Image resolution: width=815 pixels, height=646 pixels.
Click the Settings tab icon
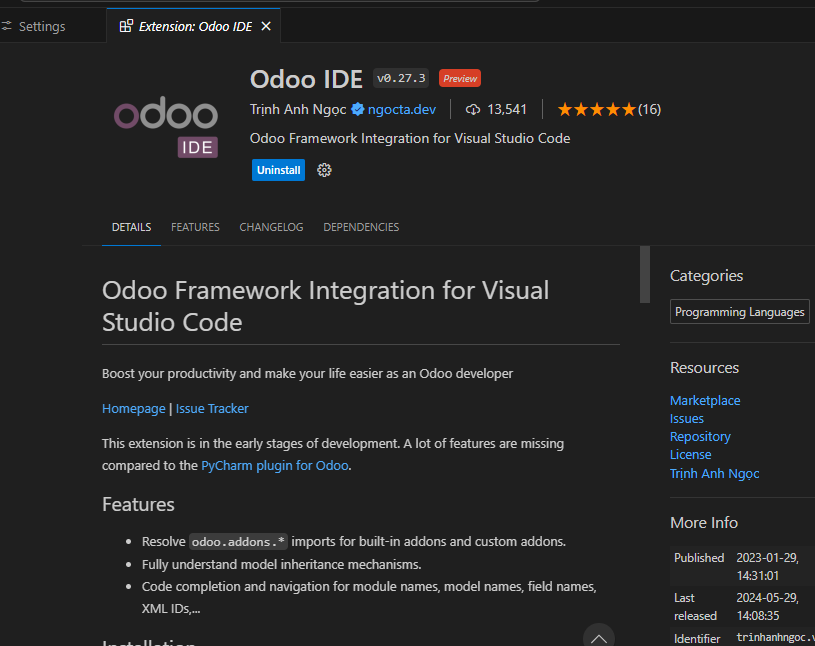6,26
